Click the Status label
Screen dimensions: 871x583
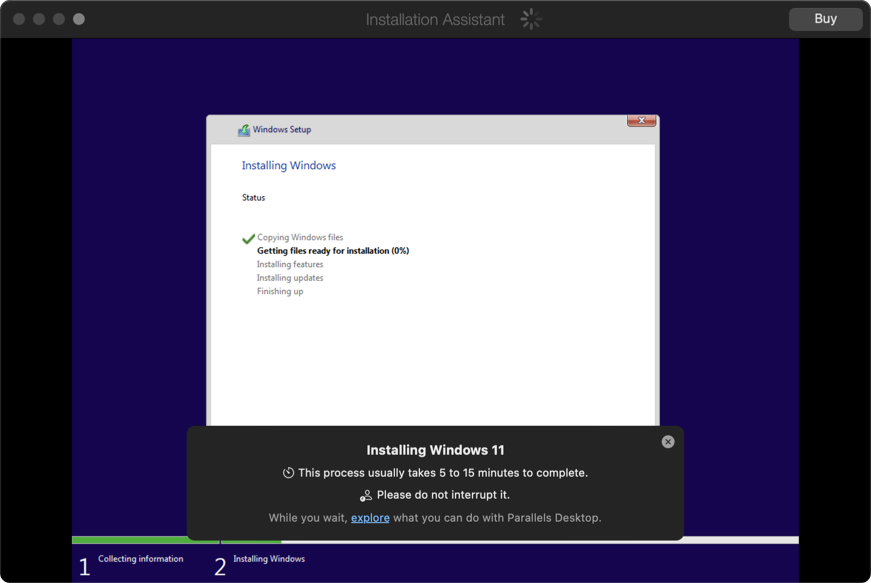(253, 198)
